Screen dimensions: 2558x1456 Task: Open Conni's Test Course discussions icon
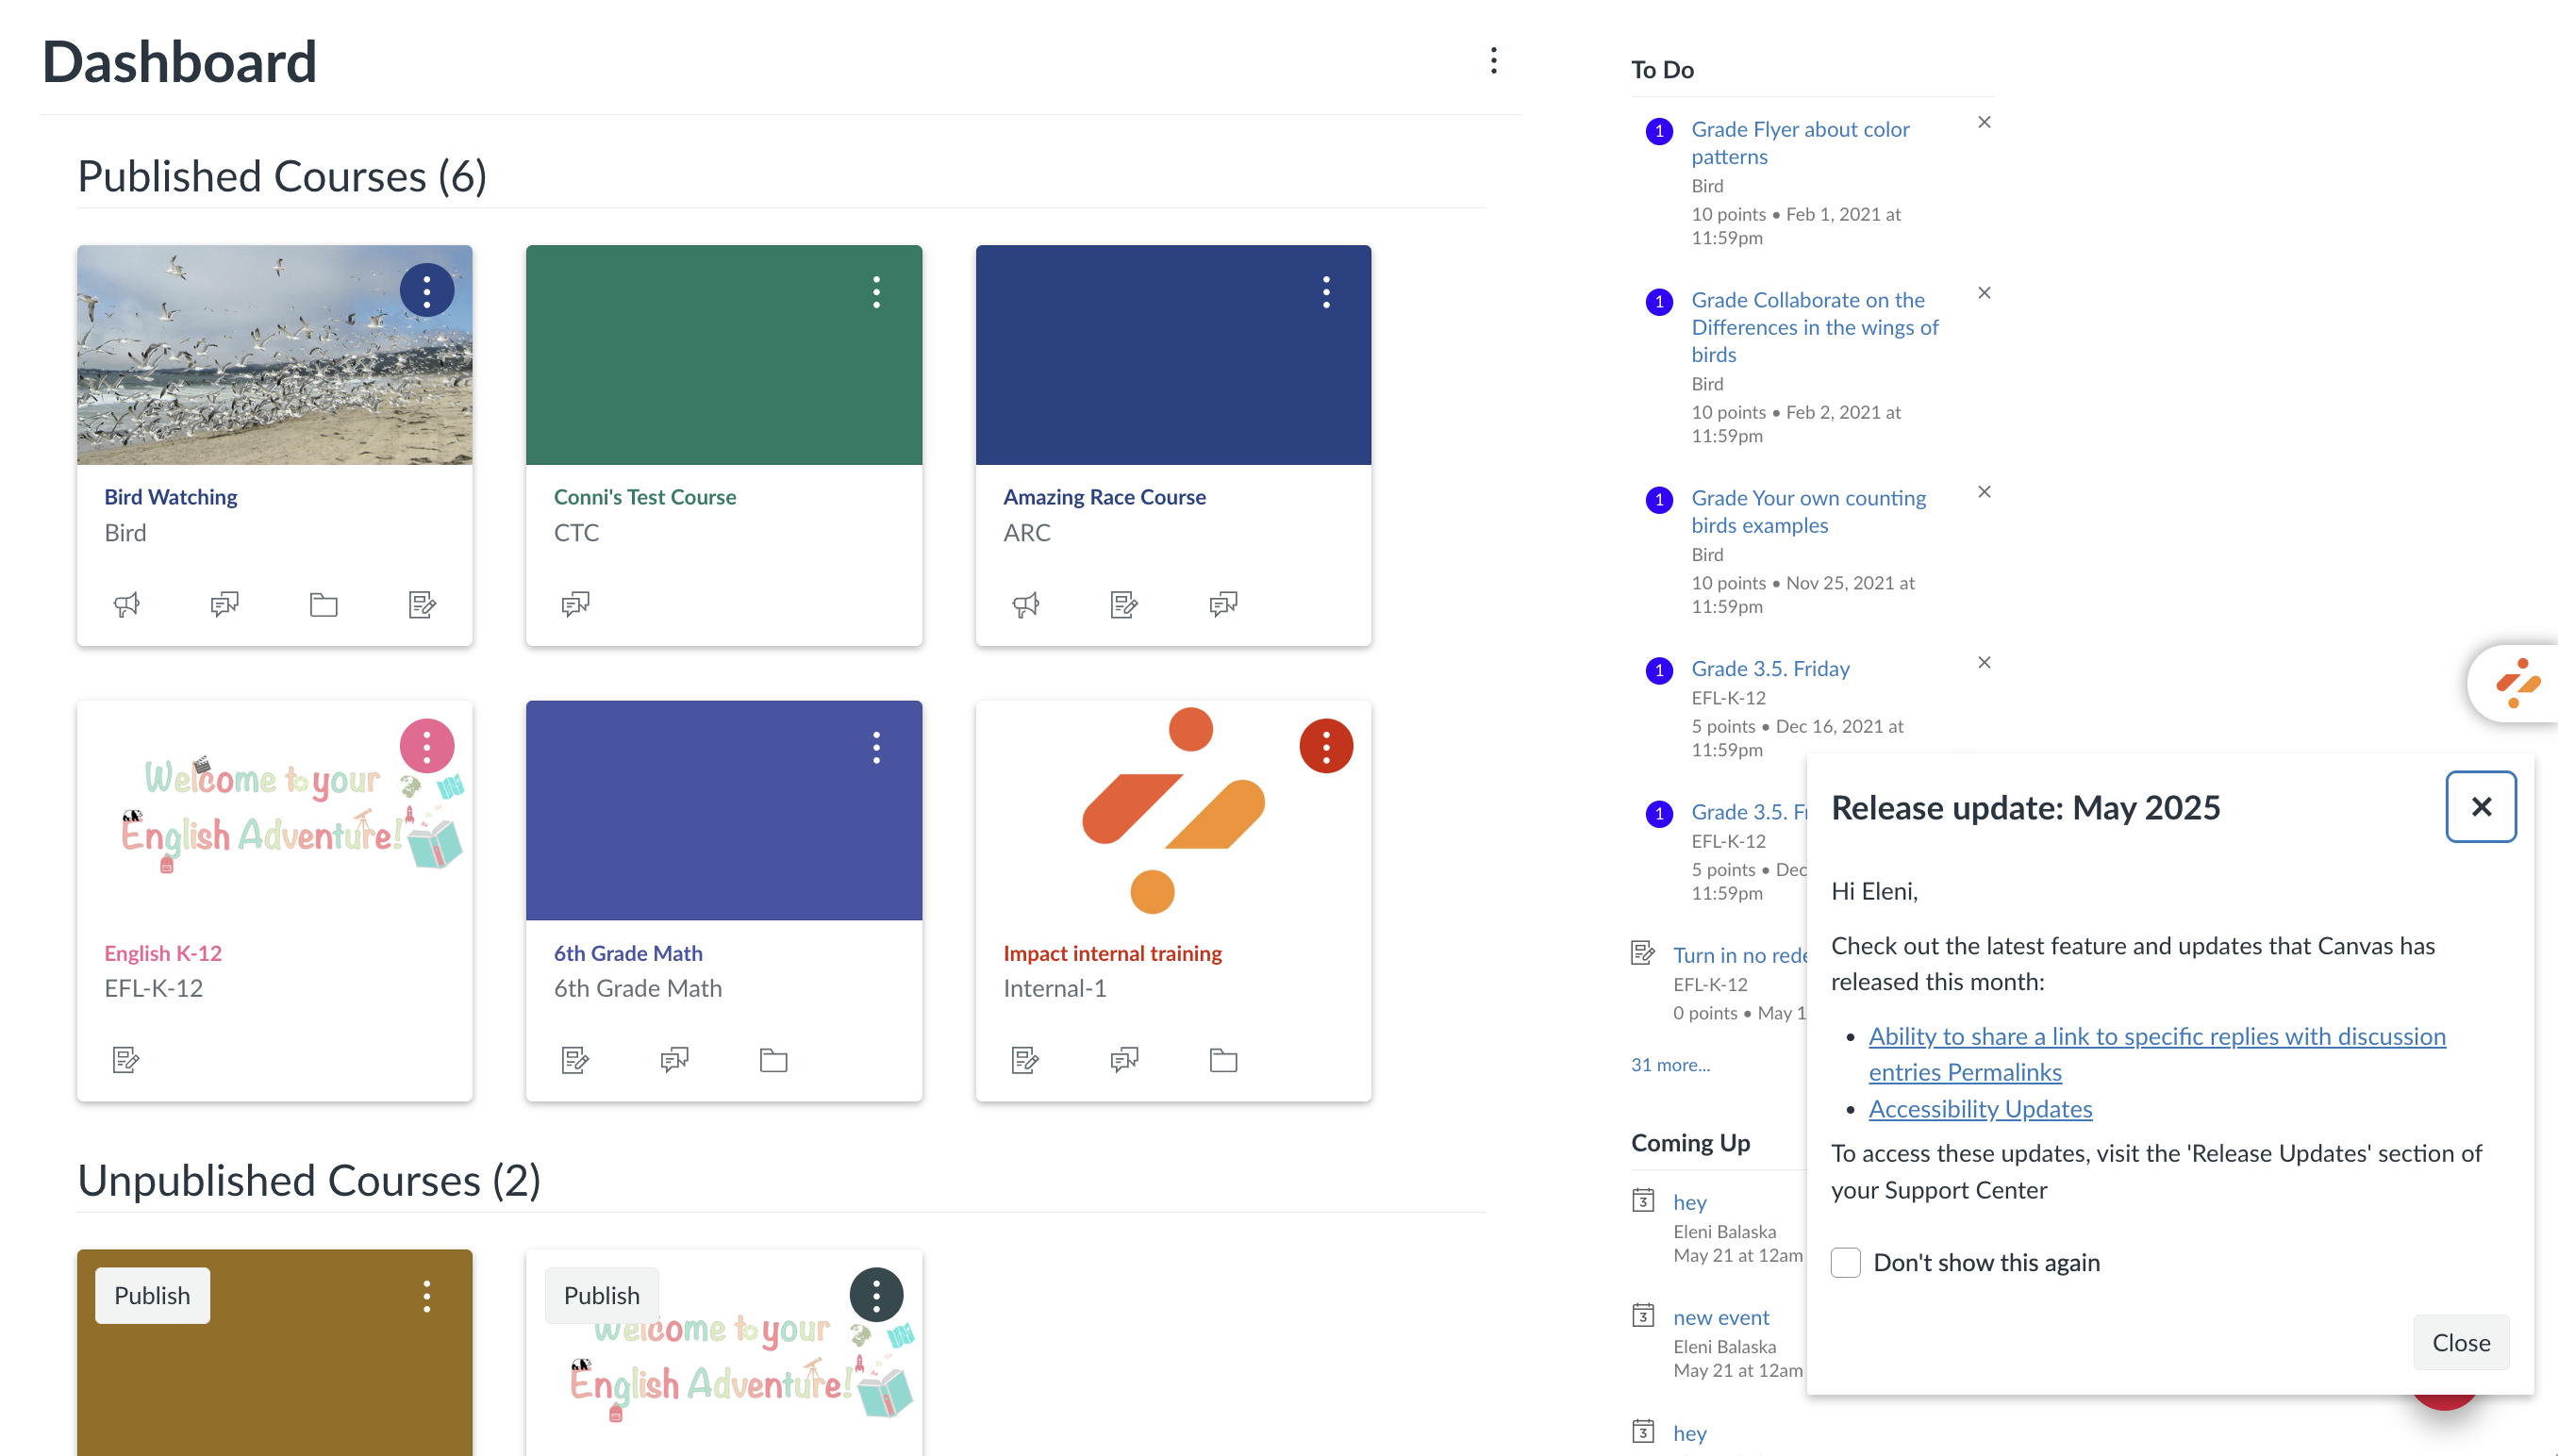[x=575, y=604]
